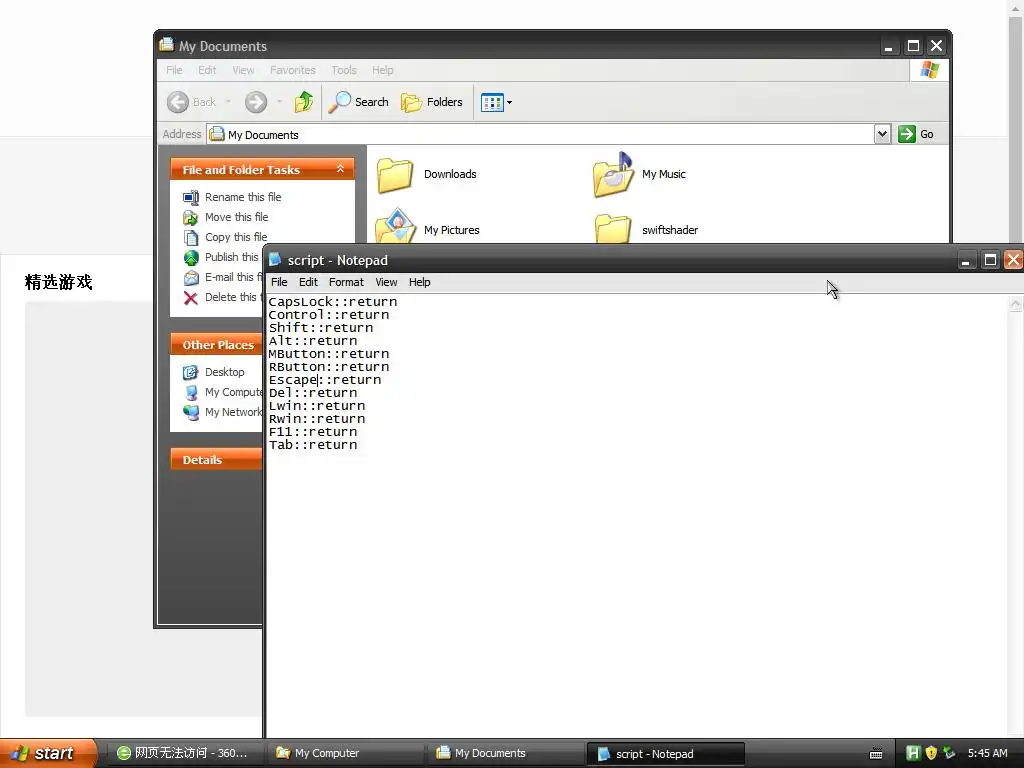Click the Publish this file globe icon
Image resolution: width=1024 pixels, height=768 pixels.
click(191, 257)
